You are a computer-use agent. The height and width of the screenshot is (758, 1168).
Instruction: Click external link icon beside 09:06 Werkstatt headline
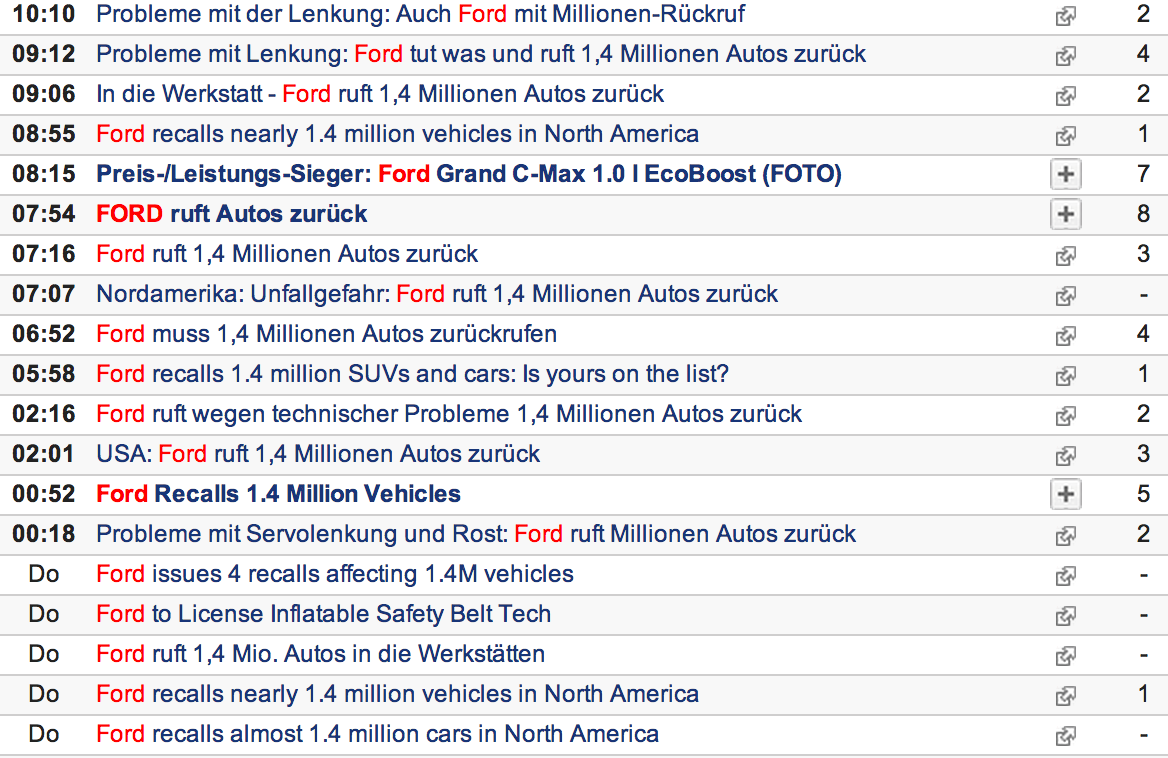pyautogui.click(x=1066, y=96)
